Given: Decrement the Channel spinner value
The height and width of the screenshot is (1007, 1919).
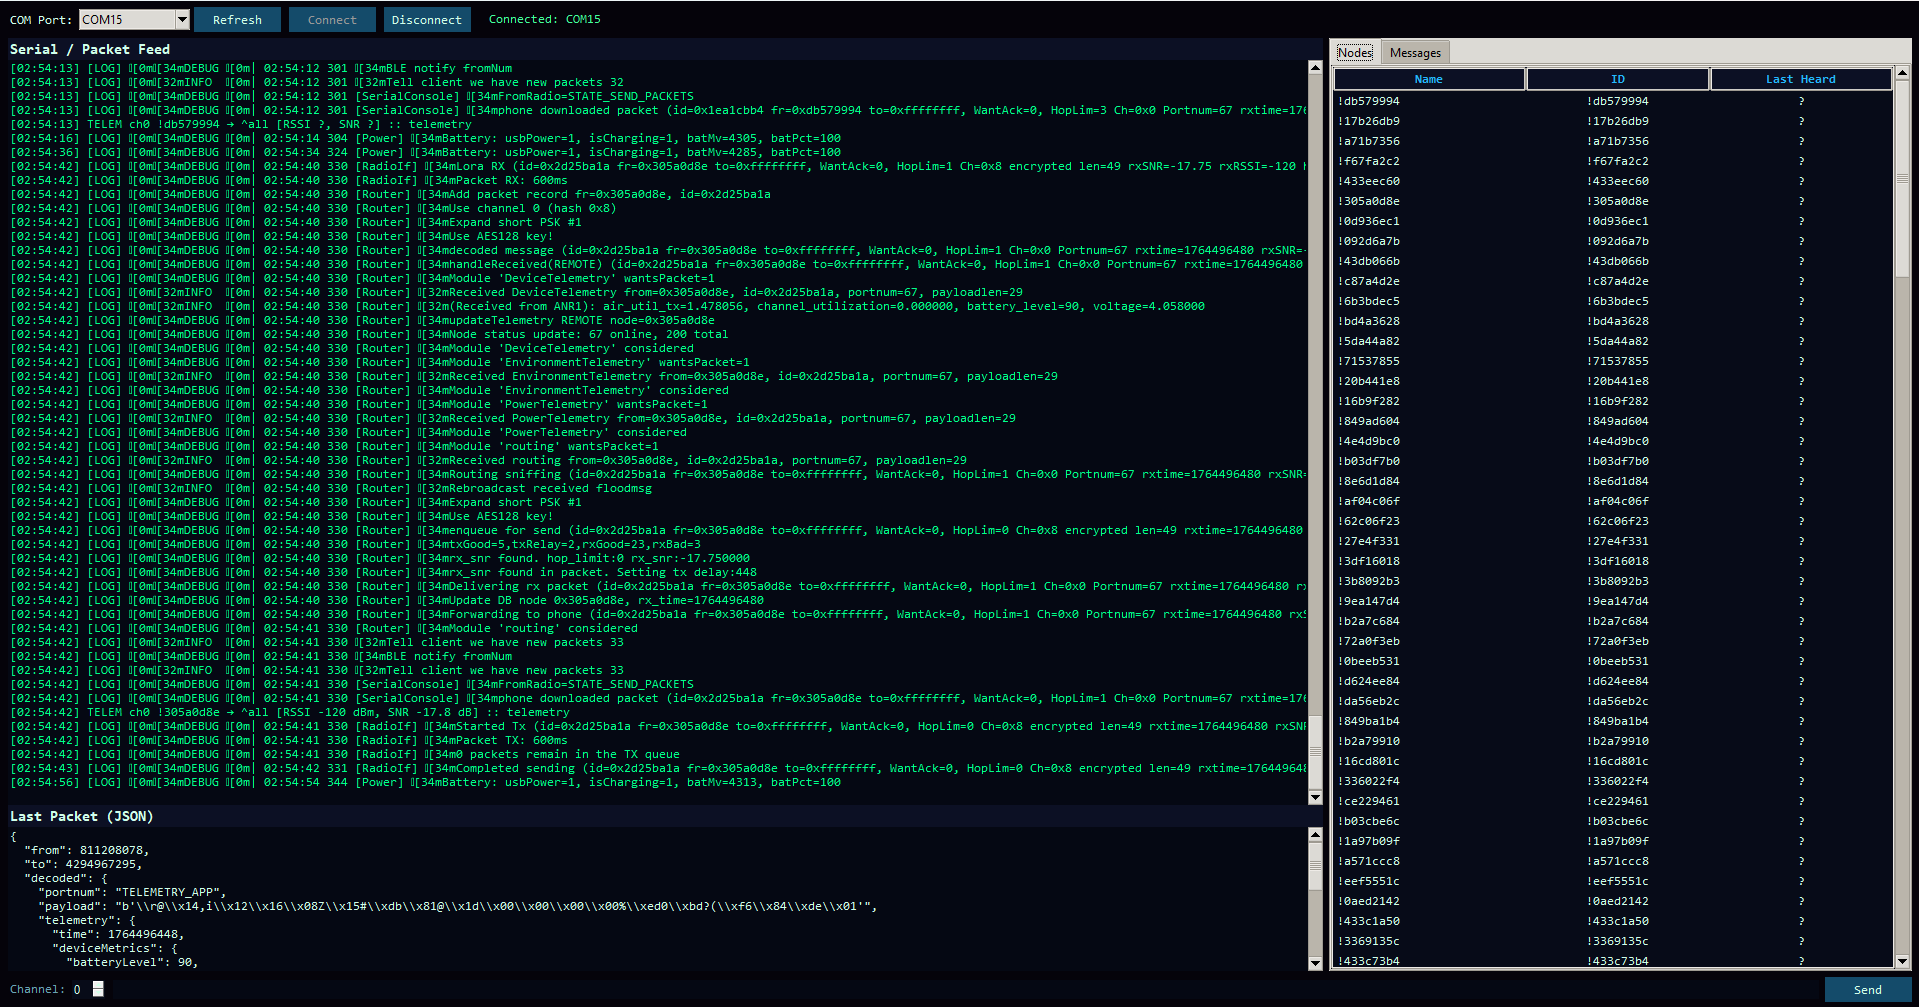Looking at the screenshot, I should 97,992.
